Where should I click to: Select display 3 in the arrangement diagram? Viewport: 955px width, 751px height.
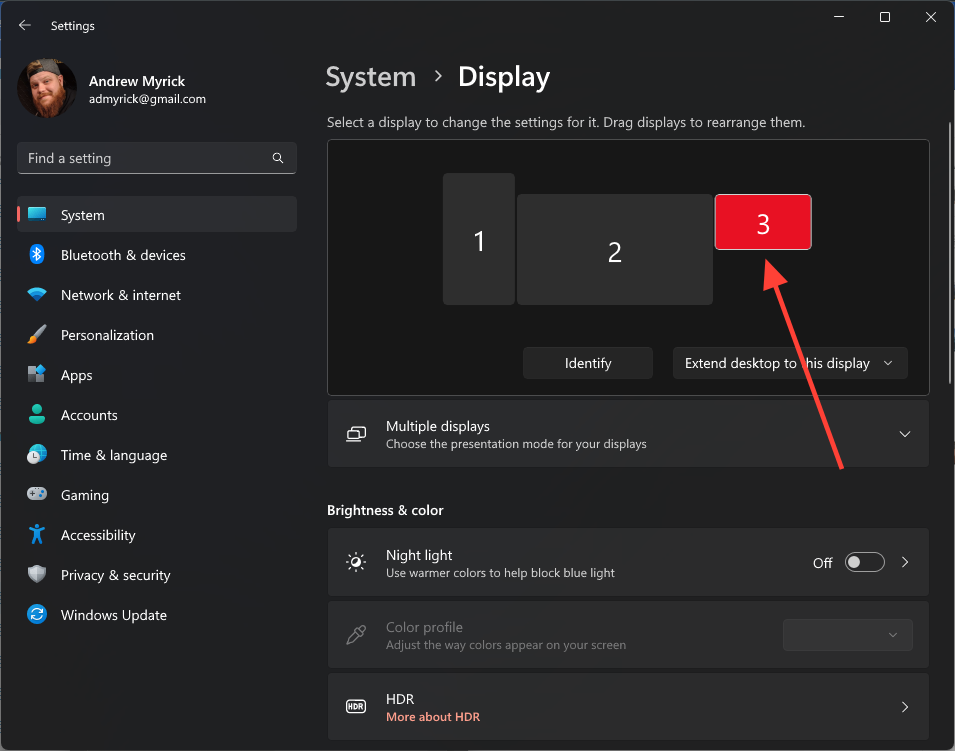763,222
